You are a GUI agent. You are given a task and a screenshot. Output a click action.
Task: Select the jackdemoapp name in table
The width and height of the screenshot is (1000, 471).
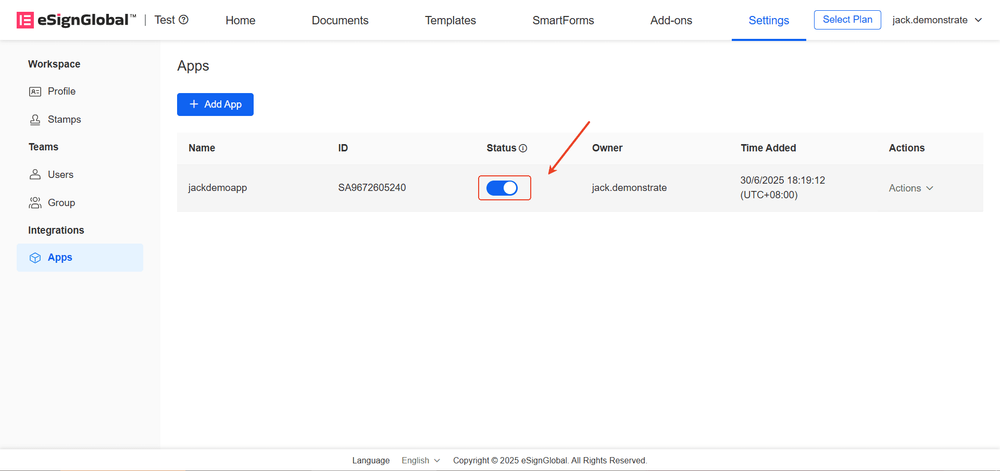pyautogui.click(x=217, y=188)
